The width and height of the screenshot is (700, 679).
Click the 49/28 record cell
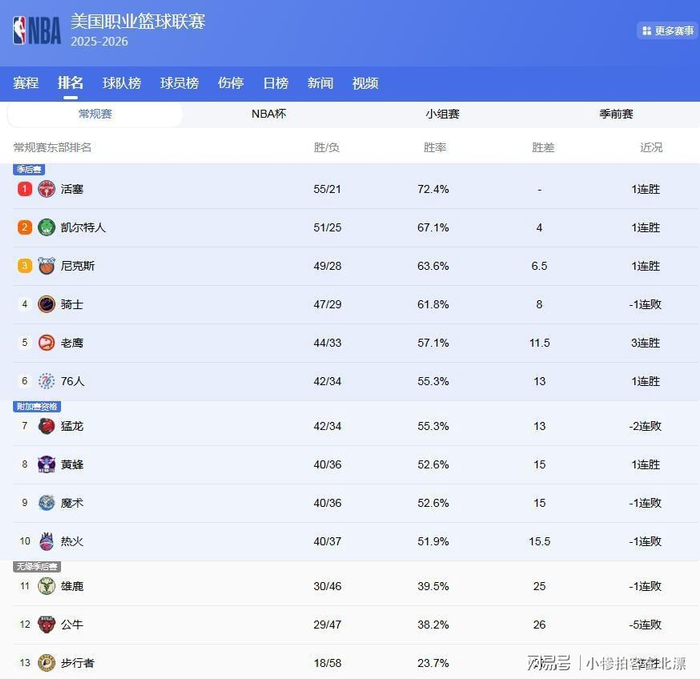click(x=327, y=266)
